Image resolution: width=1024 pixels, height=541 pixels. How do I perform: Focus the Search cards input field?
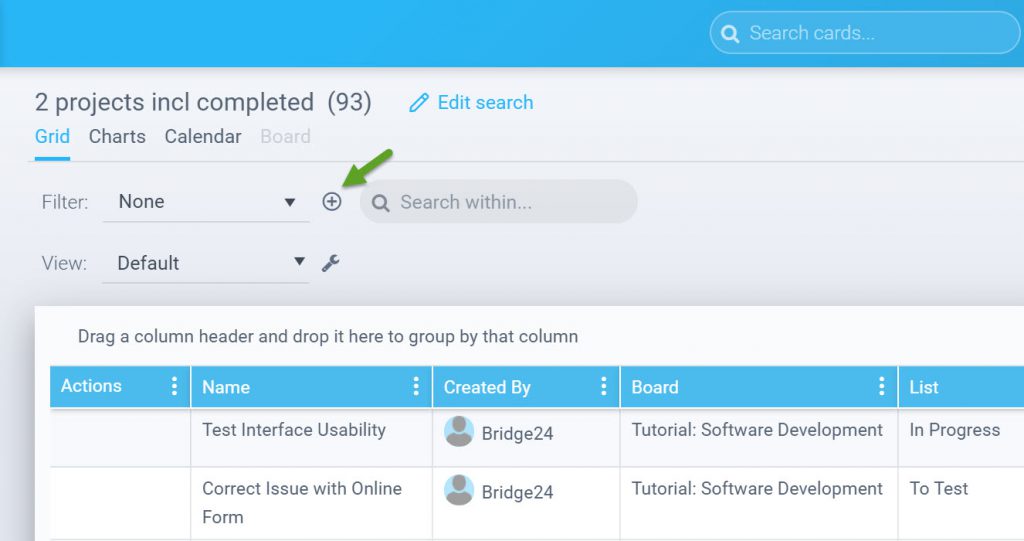point(867,33)
